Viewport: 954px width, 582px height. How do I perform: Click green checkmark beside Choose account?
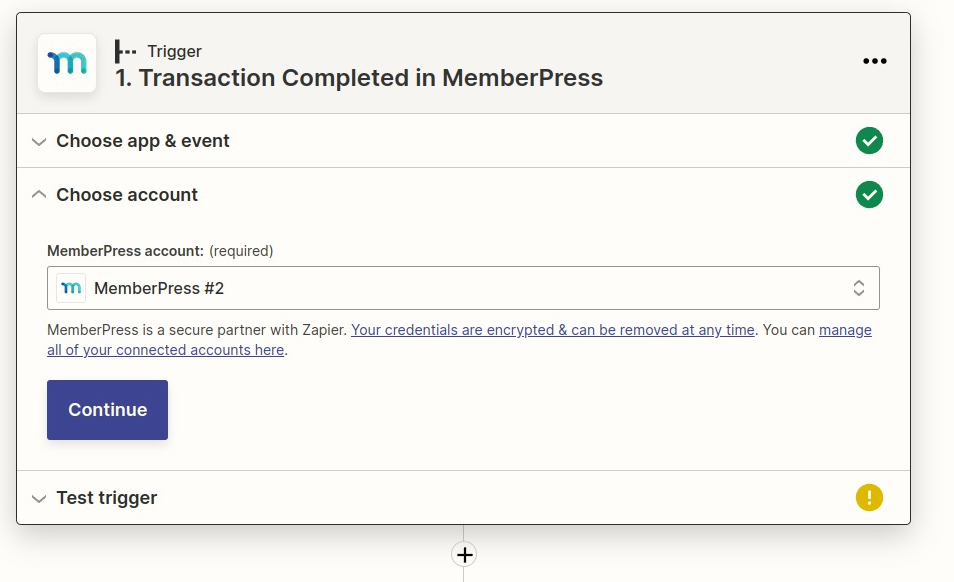pyautogui.click(x=869, y=195)
